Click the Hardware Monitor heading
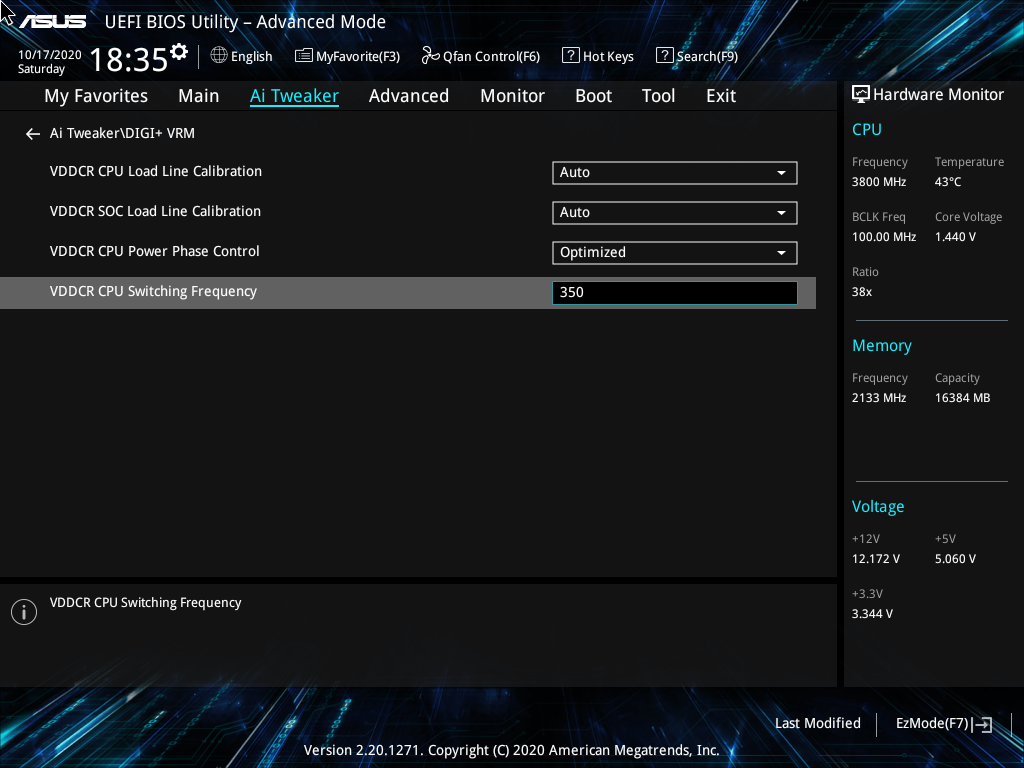 coord(938,95)
